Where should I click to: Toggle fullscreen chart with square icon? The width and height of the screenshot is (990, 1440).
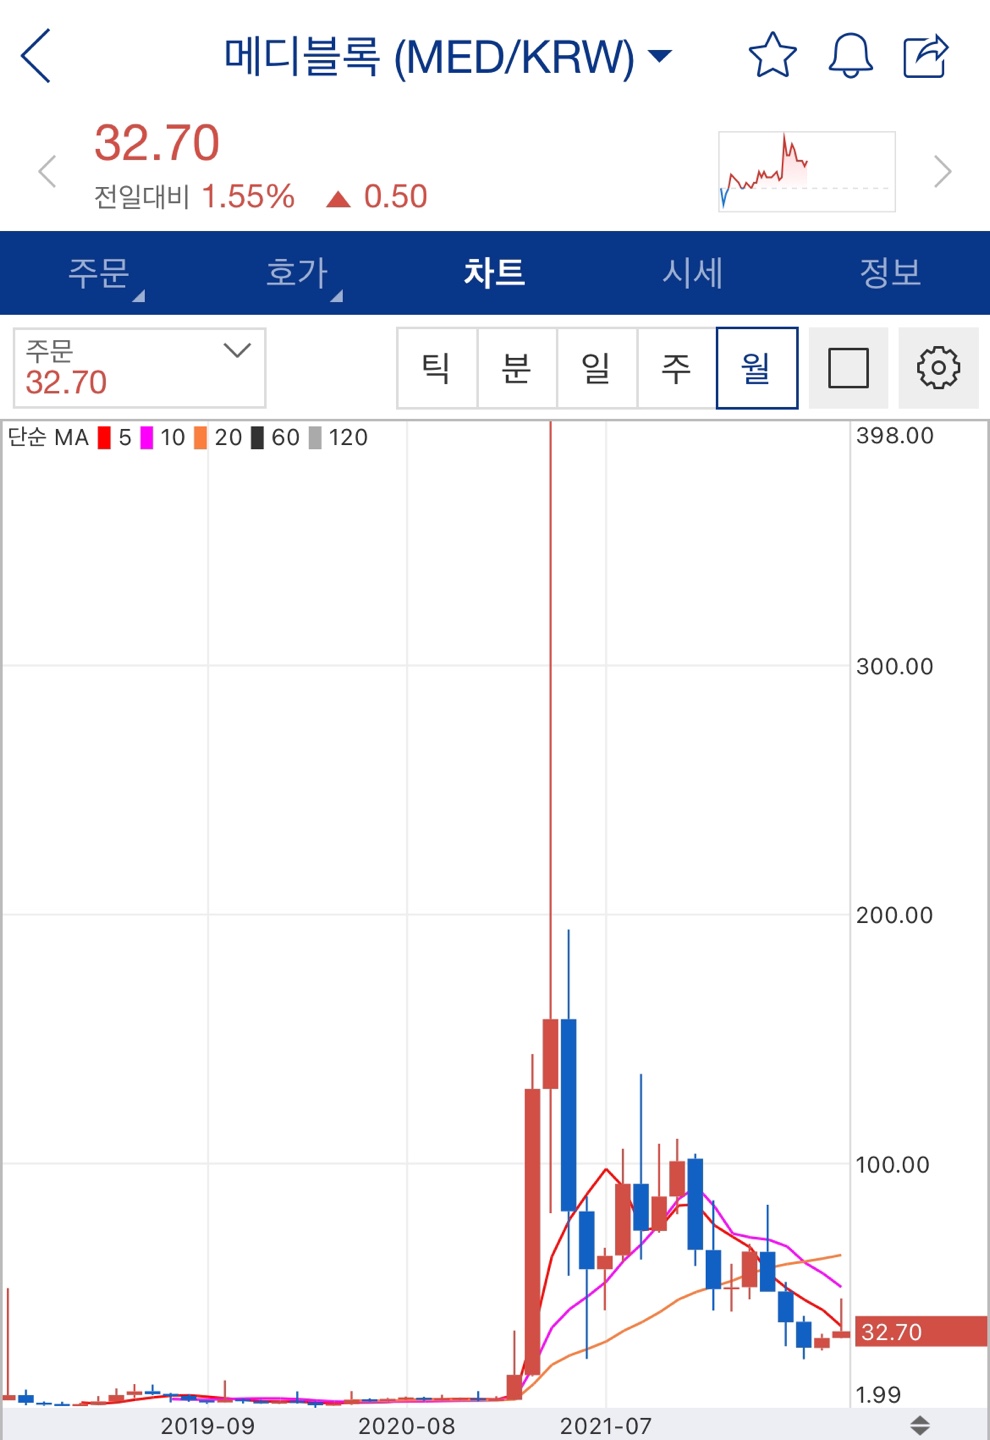(848, 368)
